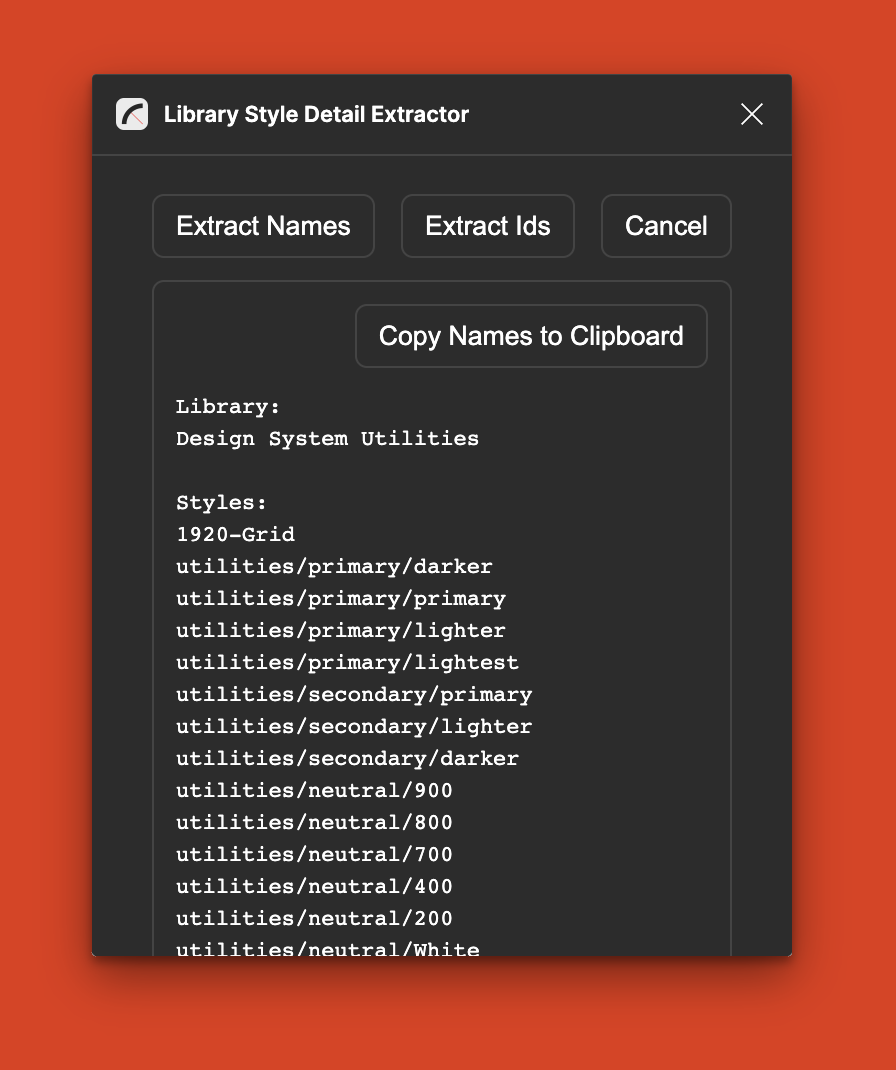Click 'utilities/secondary/darker' style name
The width and height of the screenshot is (896, 1070).
click(x=347, y=758)
